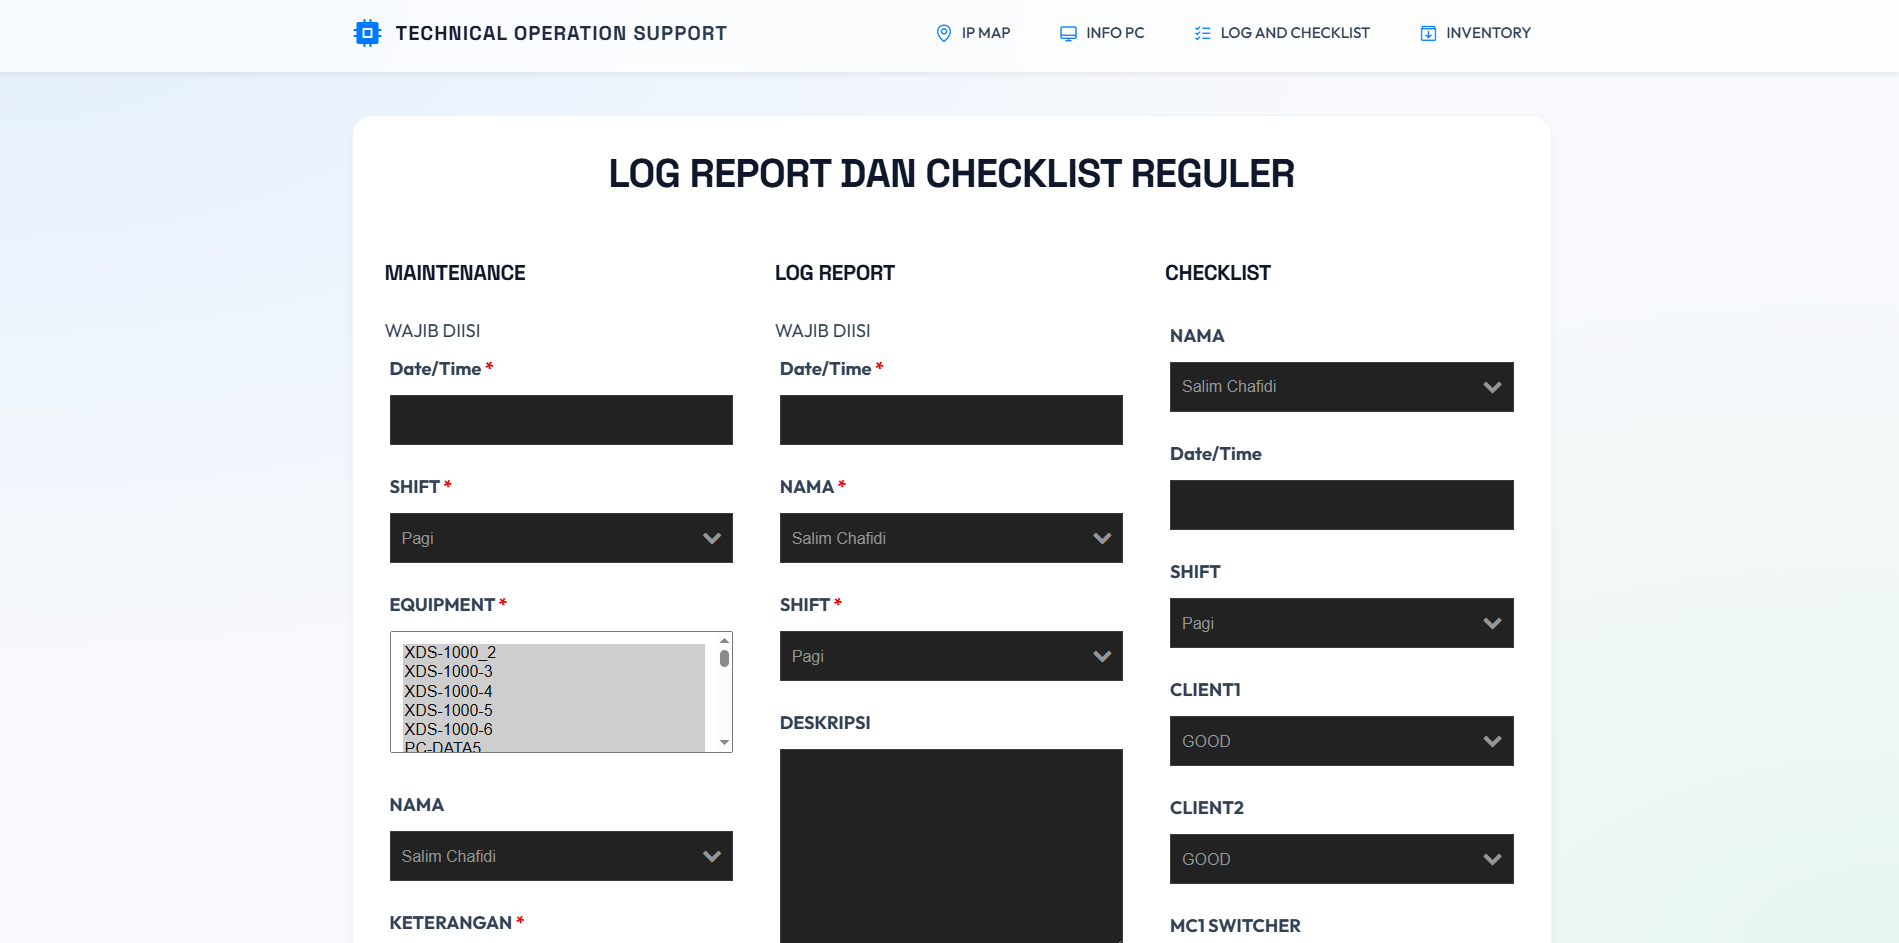1899x943 pixels.
Task: Click the Maintenance Date/Time field
Action: point(561,420)
